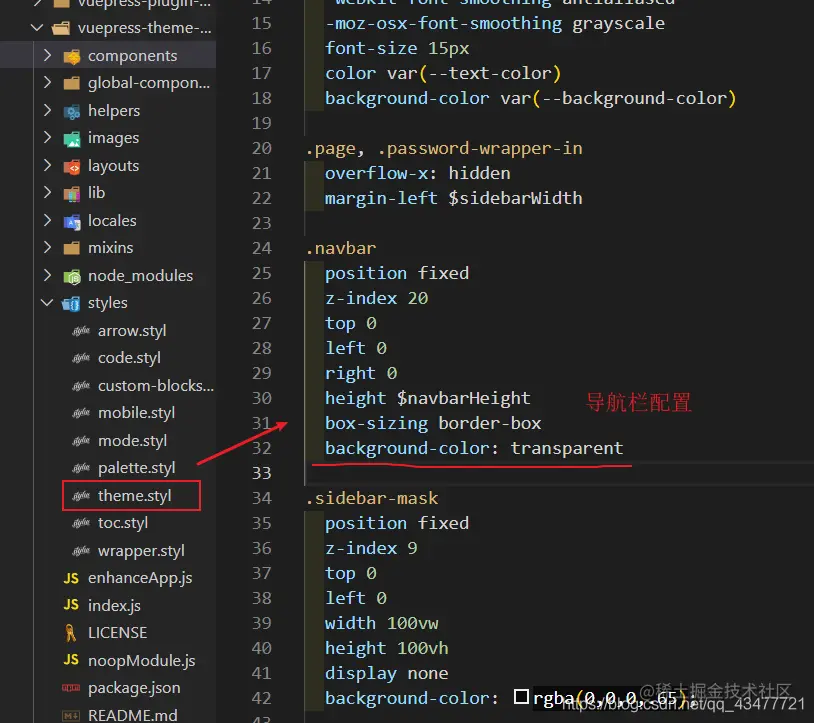Open README.md file
Viewport: 814px width, 723px height.
(132, 715)
